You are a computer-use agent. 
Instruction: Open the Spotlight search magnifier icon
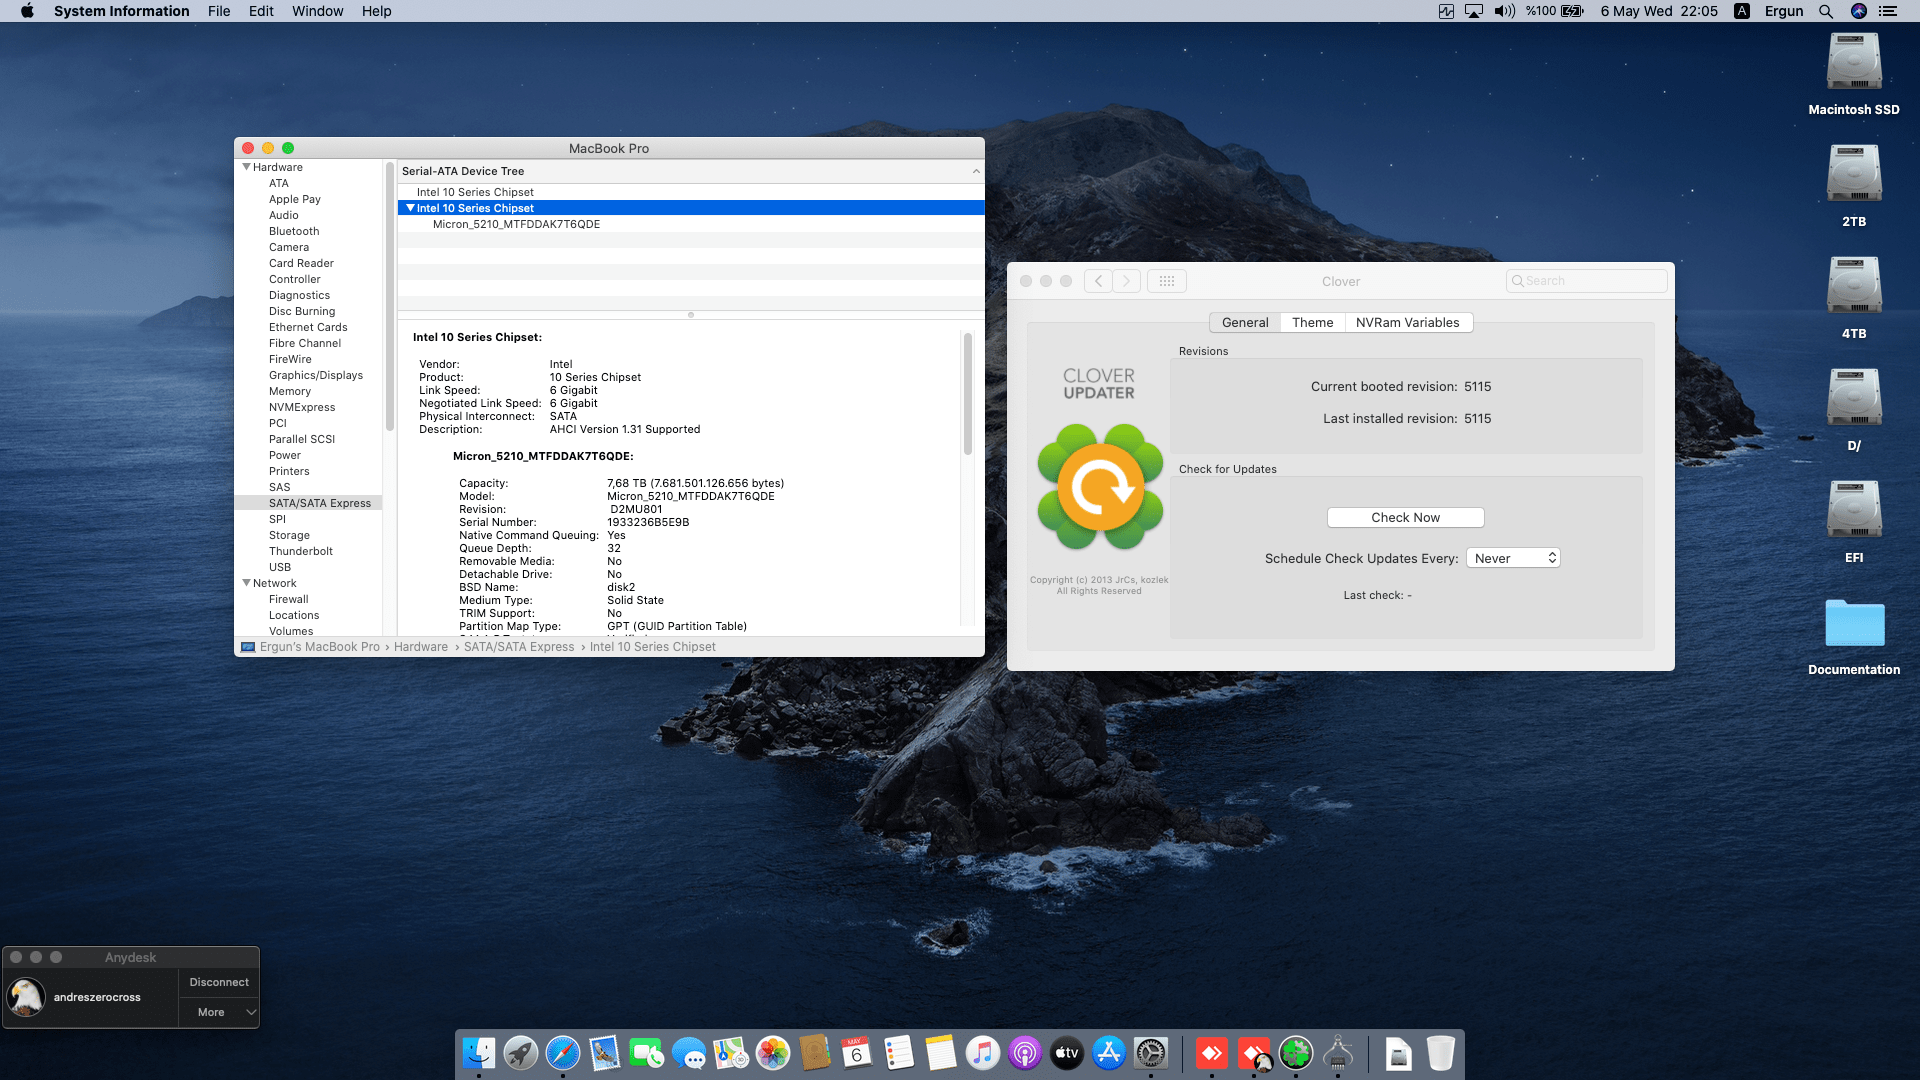tap(1826, 11)
